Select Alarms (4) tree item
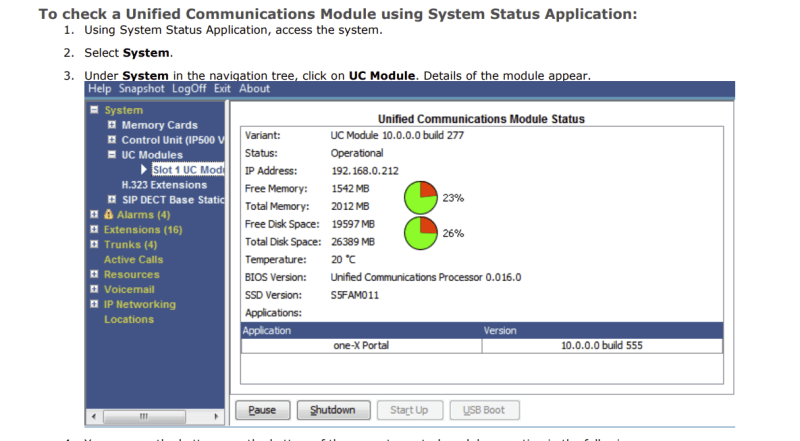This screenshot has height=441, width=800. [143, 215]
